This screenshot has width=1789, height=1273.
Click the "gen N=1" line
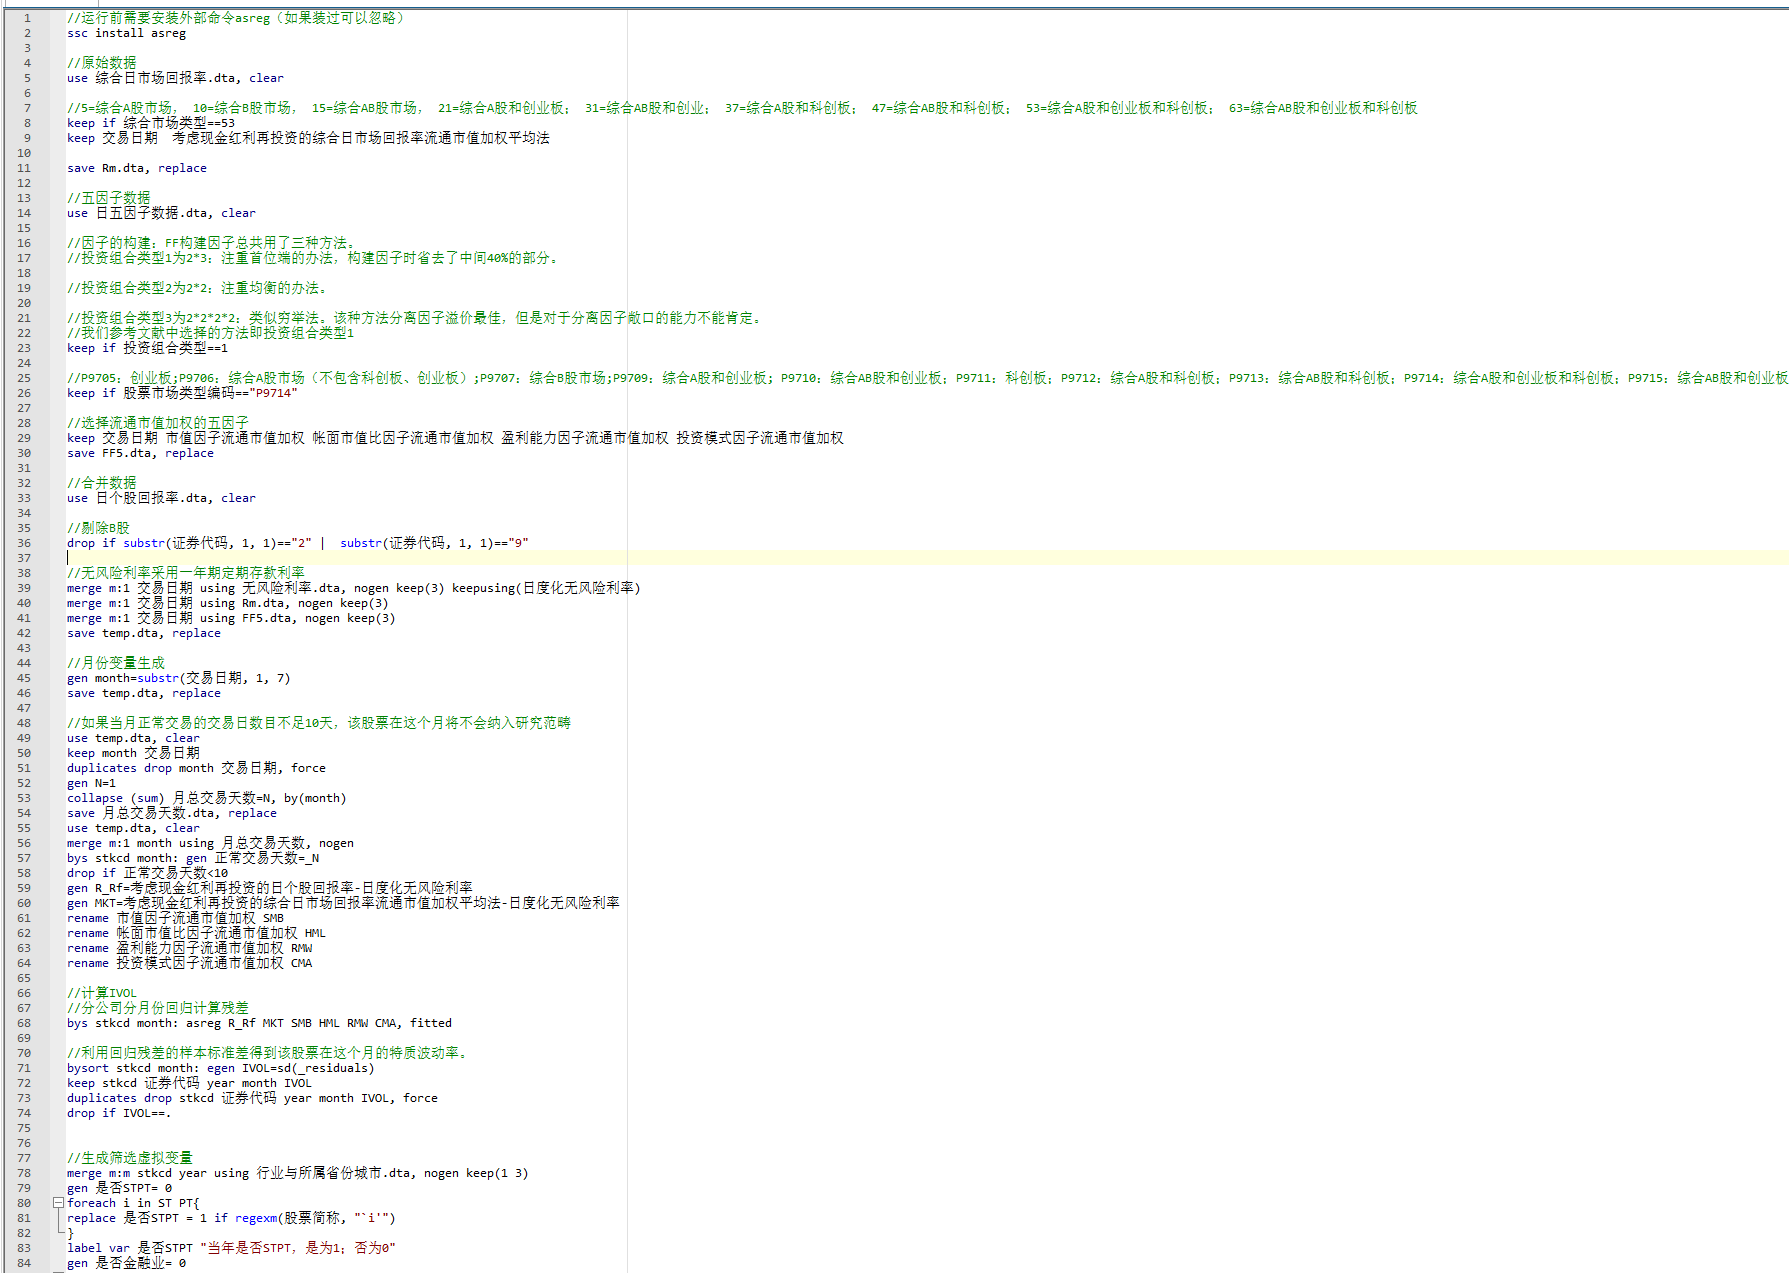pyautogui.click(x=91, y=783)
